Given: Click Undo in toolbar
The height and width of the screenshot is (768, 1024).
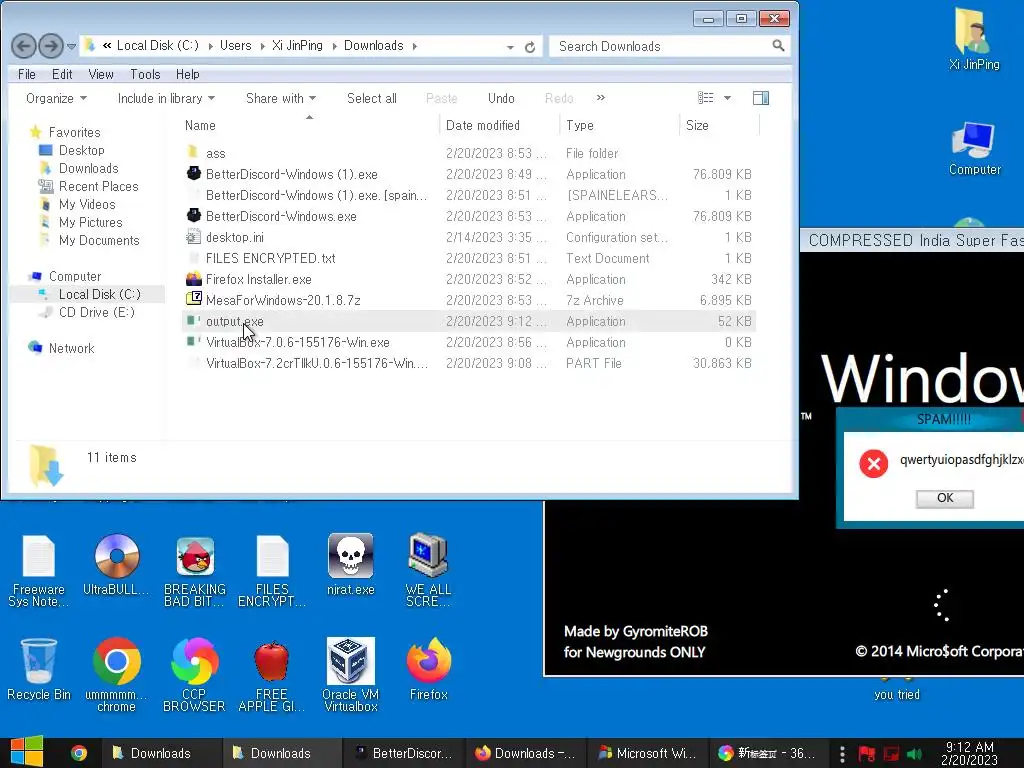Looking at the screenshot, I should click(x=501, y=98).
